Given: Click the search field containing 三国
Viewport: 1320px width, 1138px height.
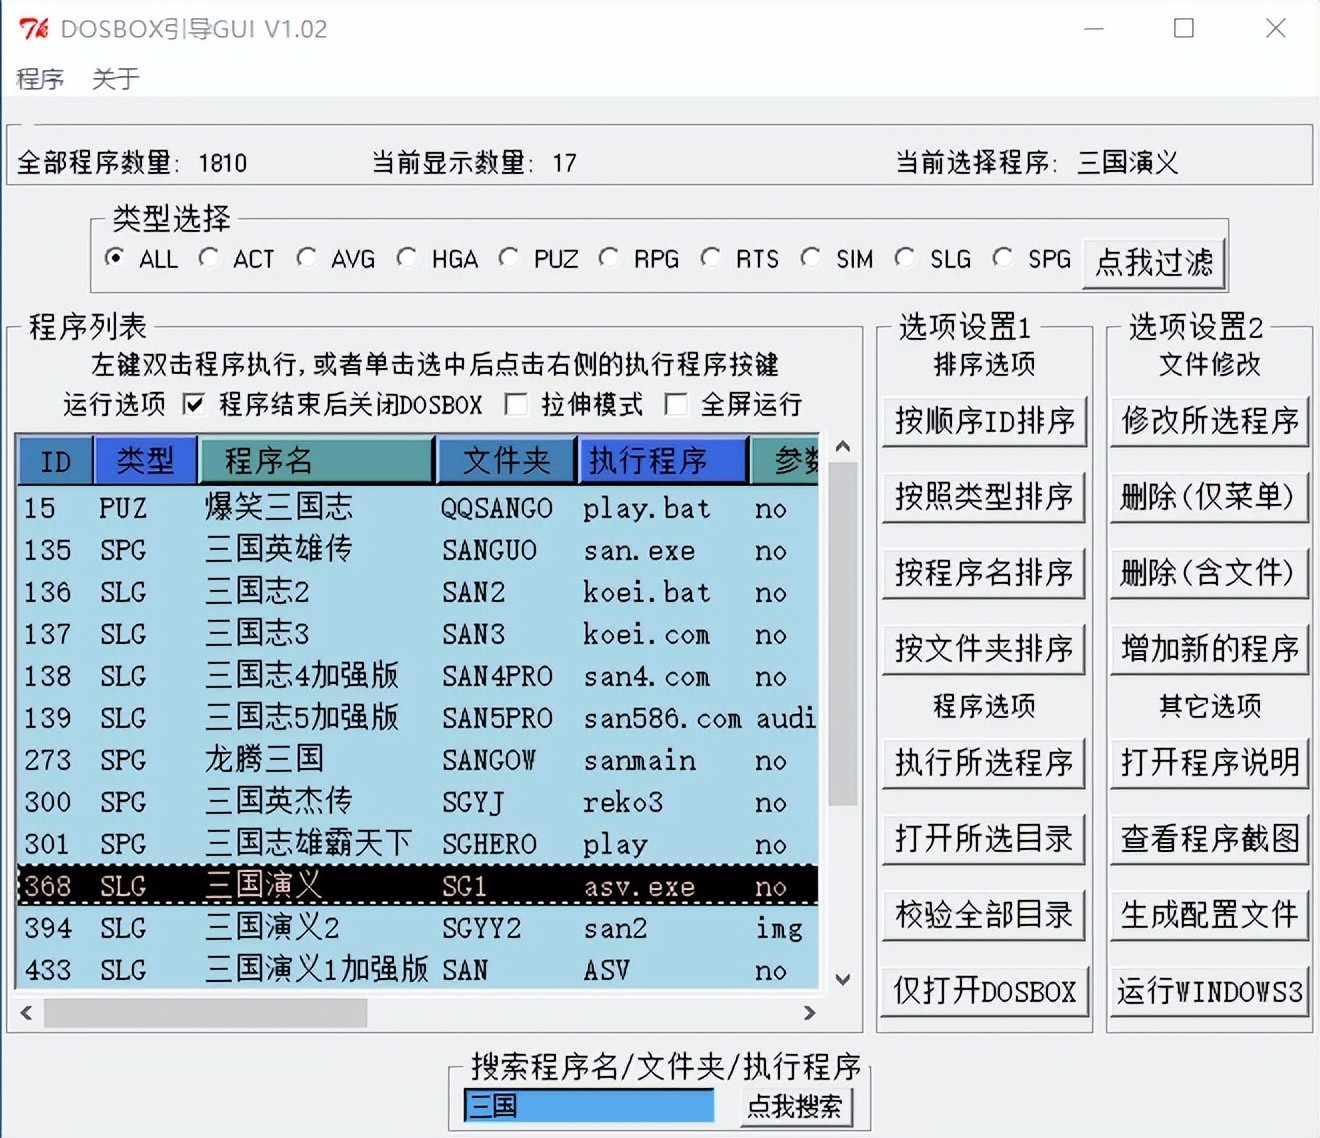Looking at the screenshot, I should (x=589, y=1106).
